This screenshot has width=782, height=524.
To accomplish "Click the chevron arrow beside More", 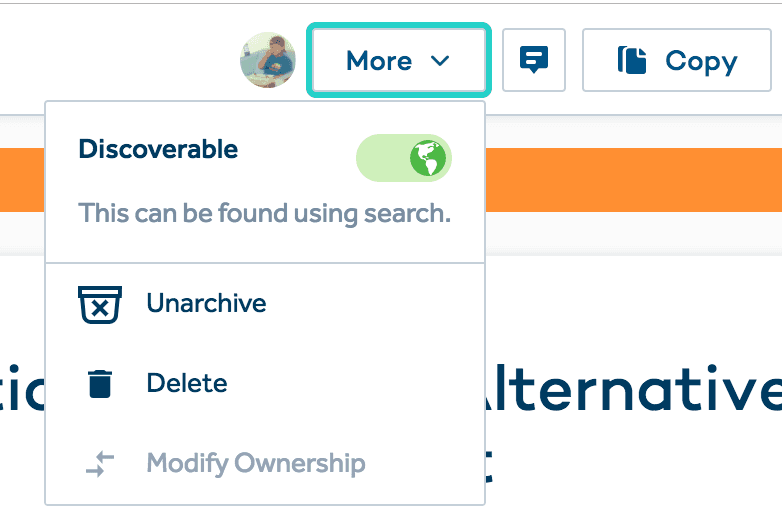I will pyautogui.click(x=440, y=61).
